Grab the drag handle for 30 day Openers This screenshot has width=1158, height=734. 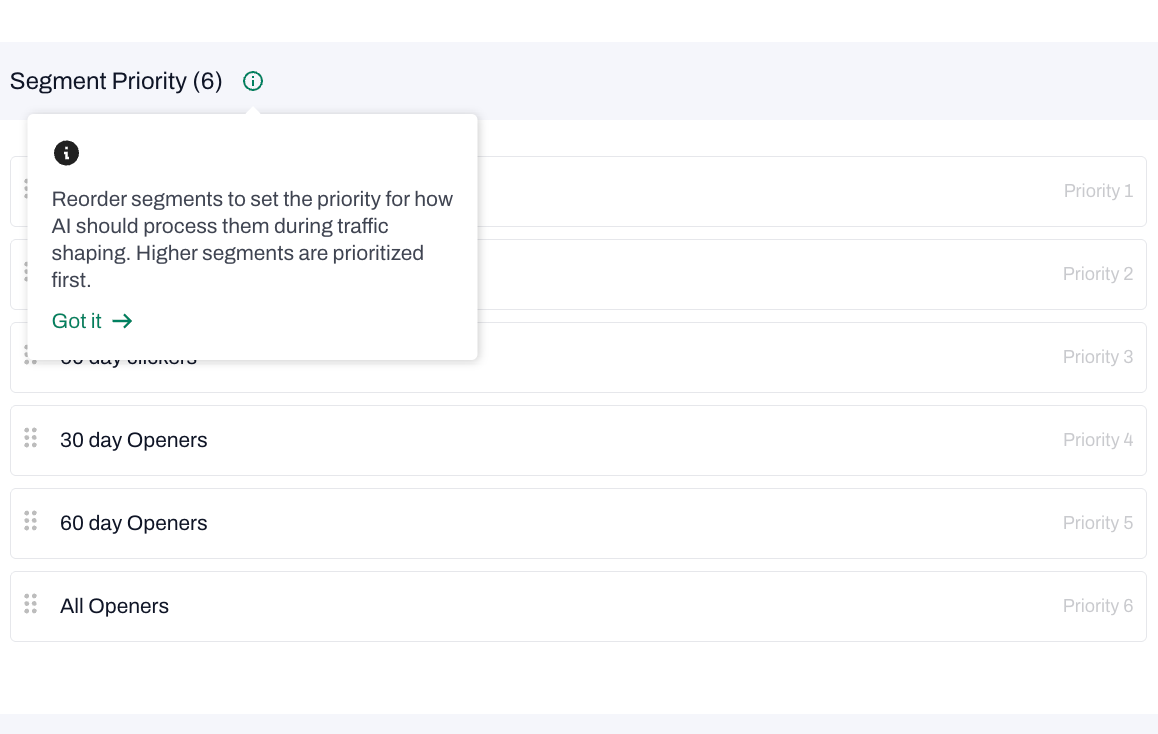[30, 438]
